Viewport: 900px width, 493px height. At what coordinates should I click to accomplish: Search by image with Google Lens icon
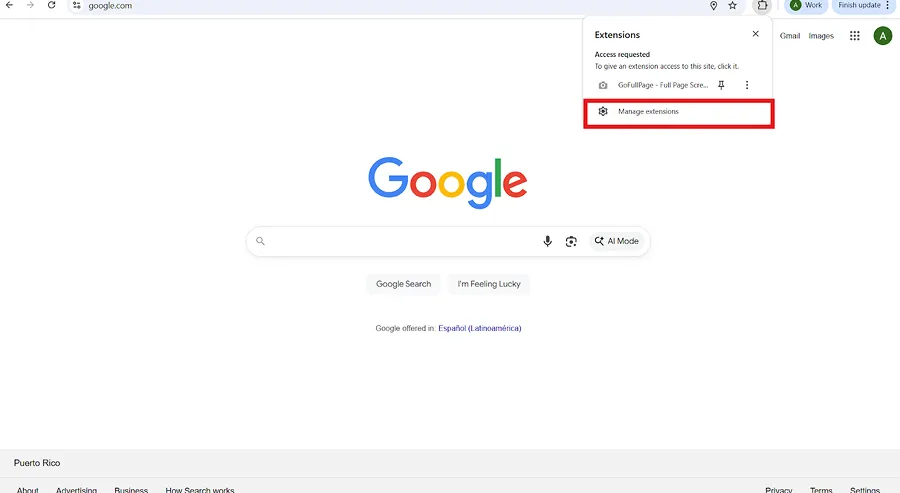571,241
